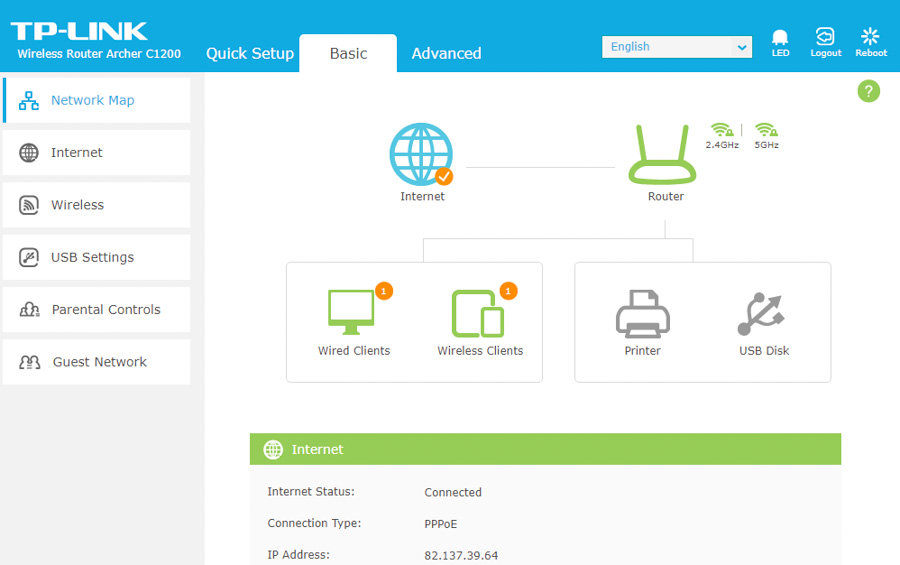Image resolution: width=900 pixels, height=565 pixels.
Task: Click the Internet sidebar globe icon
Action: click(29, 153)
